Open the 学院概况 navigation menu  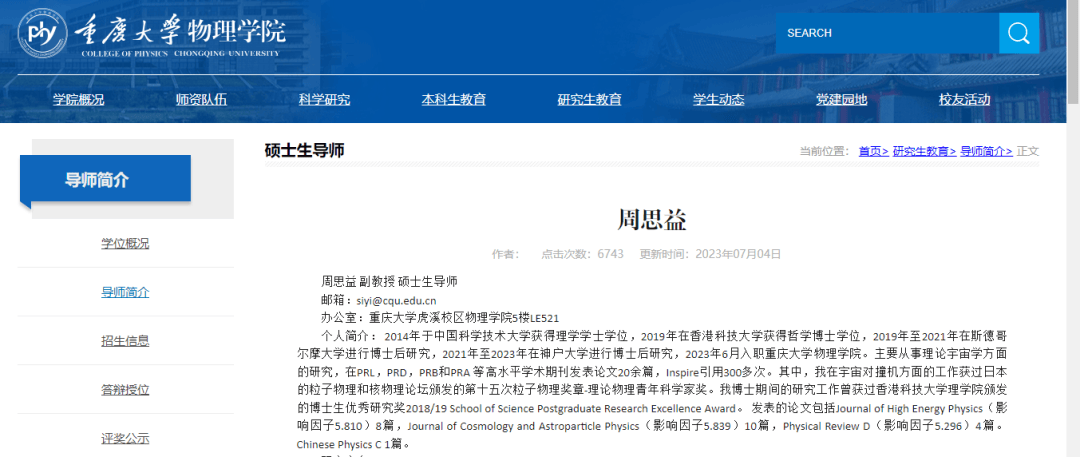click(x=78, y=99)
